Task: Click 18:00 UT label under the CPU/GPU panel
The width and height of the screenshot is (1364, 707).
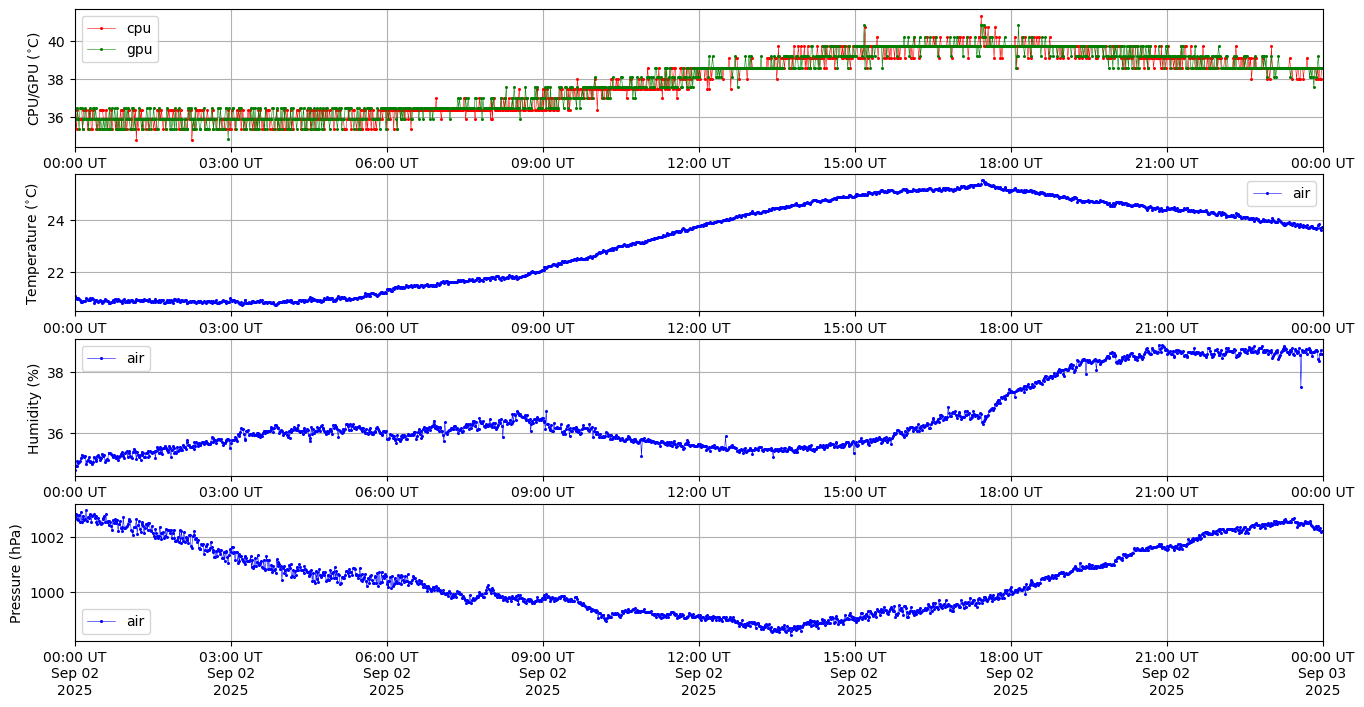Action: [x=1011, y=163]
